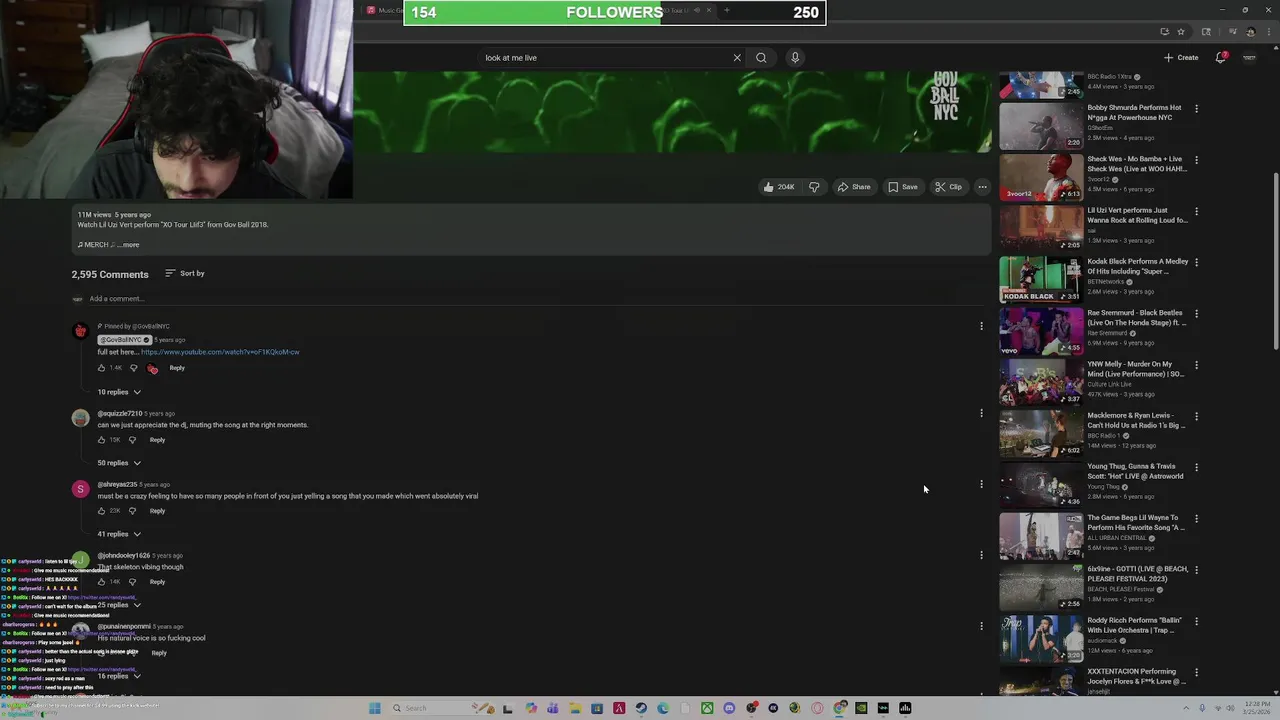1280x720 pixels.
Task: Reply to the pinned GovBallNYC comment
Action: [177, 368]
